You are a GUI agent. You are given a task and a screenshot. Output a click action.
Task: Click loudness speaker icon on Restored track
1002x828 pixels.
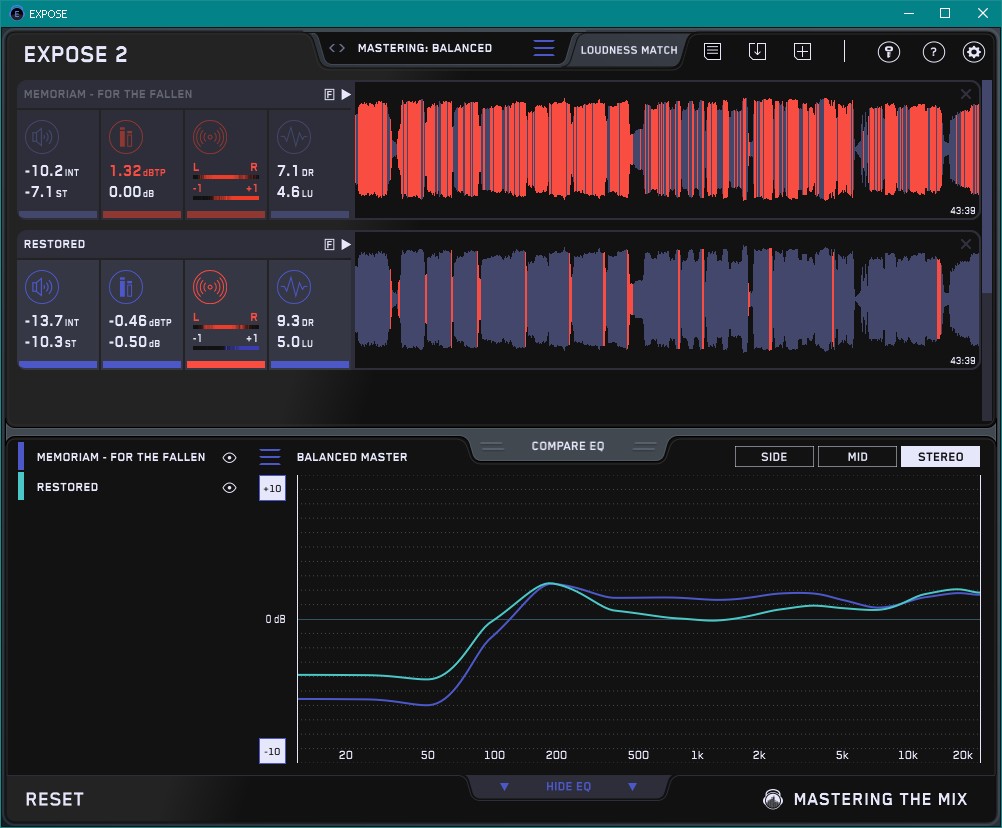coord(41,288)
